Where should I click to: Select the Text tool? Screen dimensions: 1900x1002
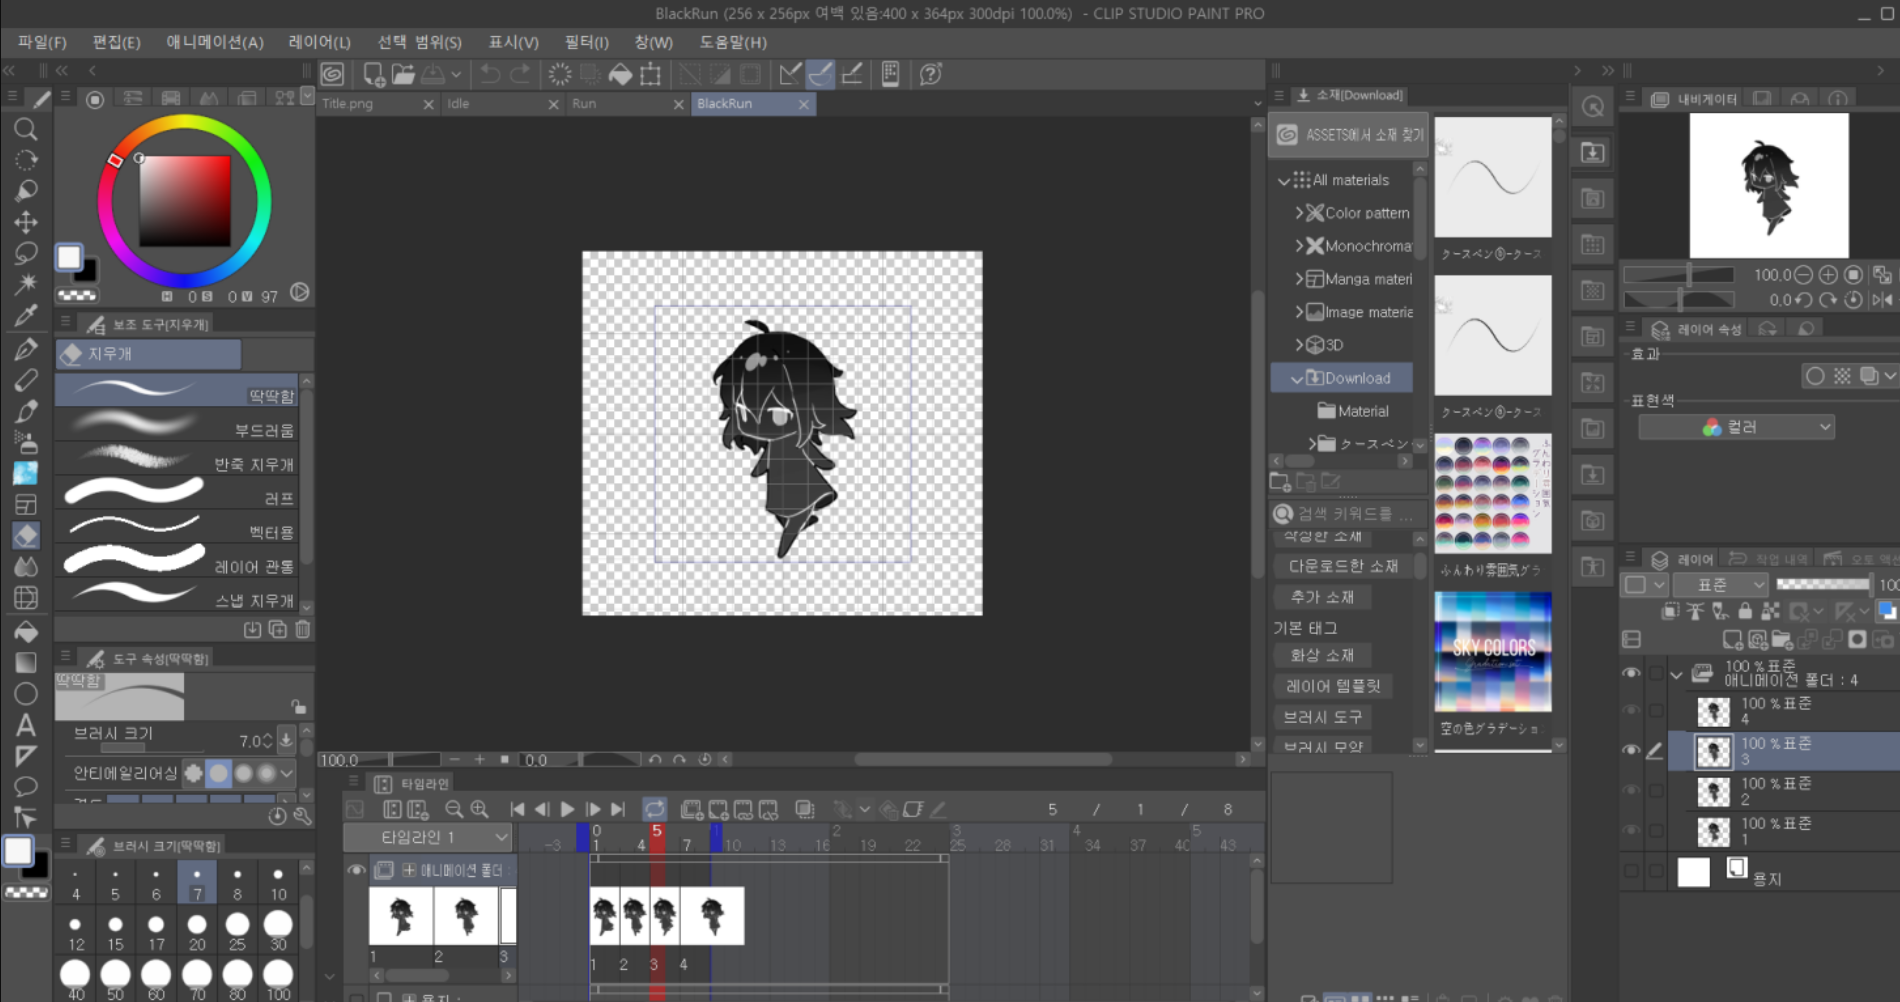pyautogui.click(x=26, y=725)
